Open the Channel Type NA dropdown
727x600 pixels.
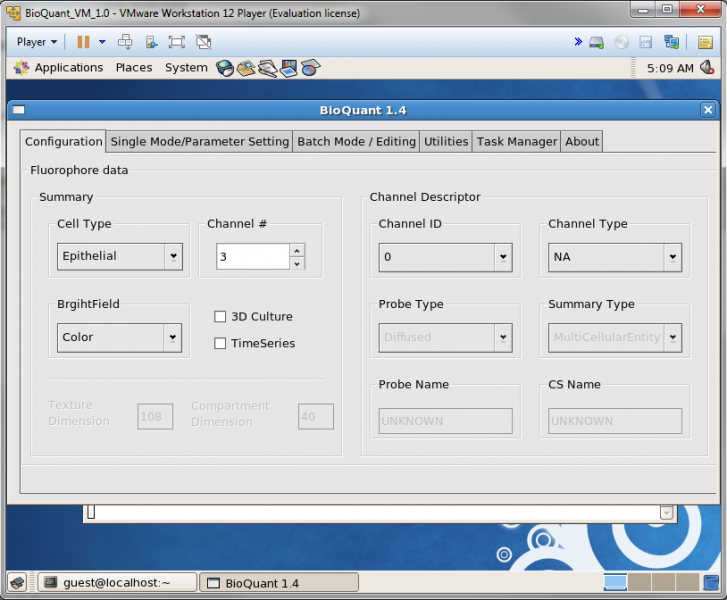(615, 257)
